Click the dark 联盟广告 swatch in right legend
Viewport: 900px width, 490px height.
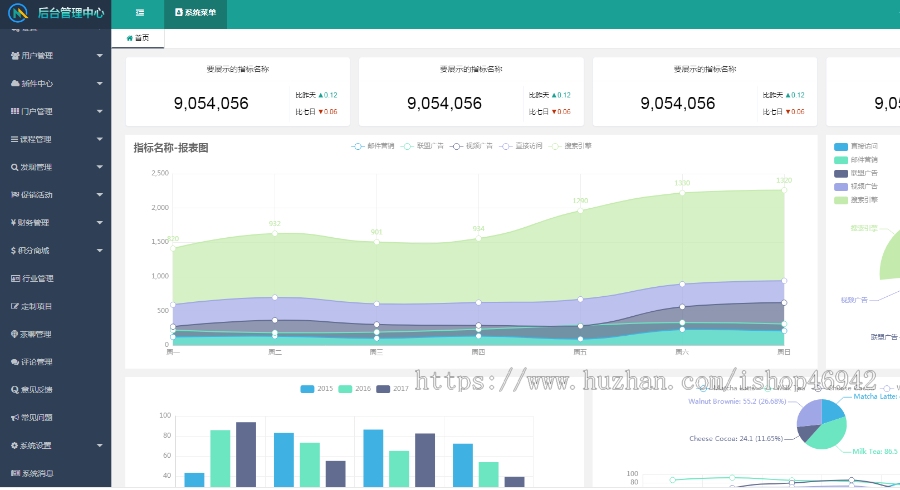841,173
